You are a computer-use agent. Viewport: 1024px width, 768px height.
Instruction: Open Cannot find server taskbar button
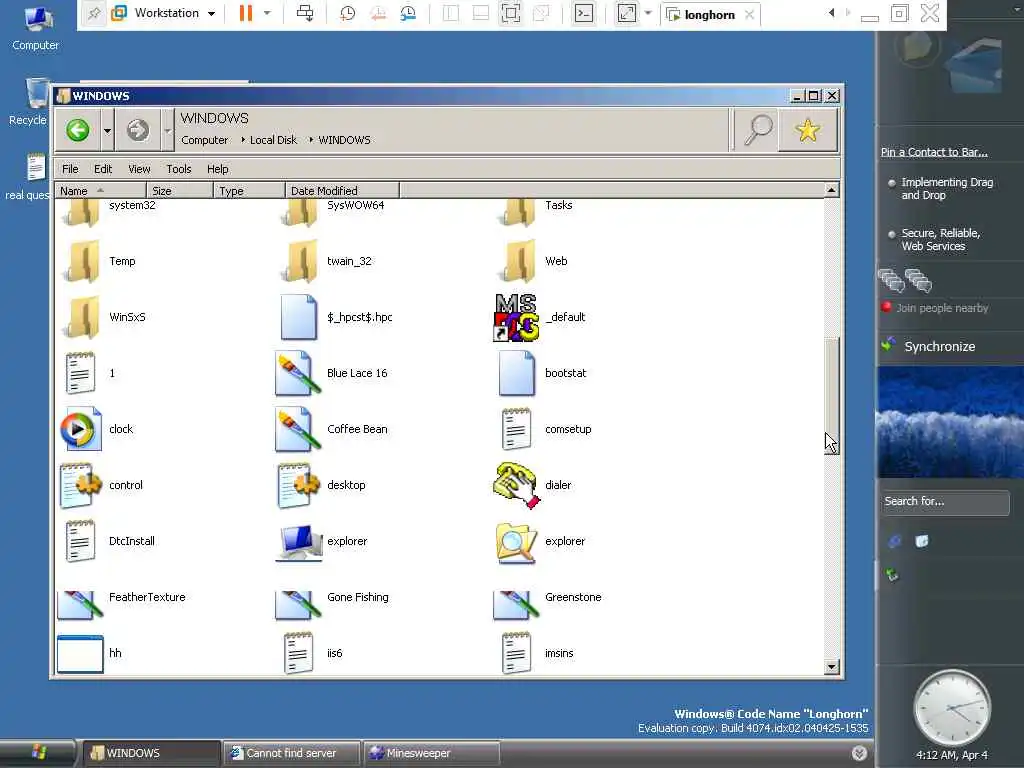[x=291, y=753]
